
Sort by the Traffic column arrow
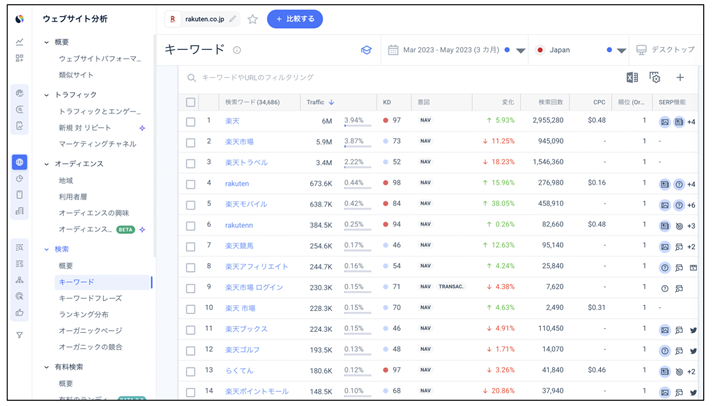pos(331,102)
